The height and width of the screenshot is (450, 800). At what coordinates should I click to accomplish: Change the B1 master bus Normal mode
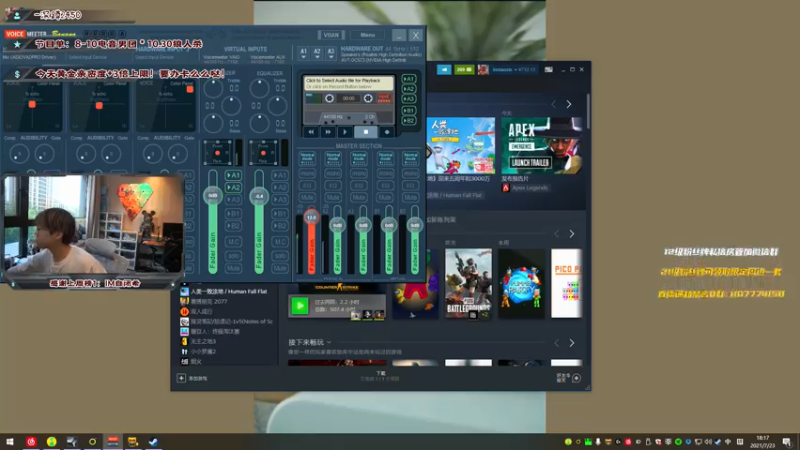coord(385,158)
